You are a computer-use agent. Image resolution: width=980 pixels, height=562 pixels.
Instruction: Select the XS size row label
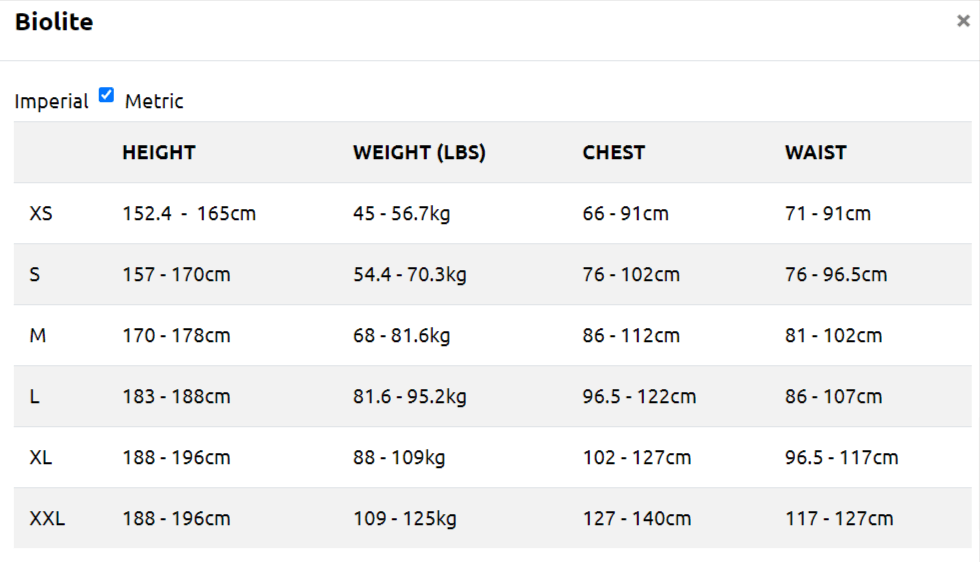pyautogui.click(x=41, y=213)
